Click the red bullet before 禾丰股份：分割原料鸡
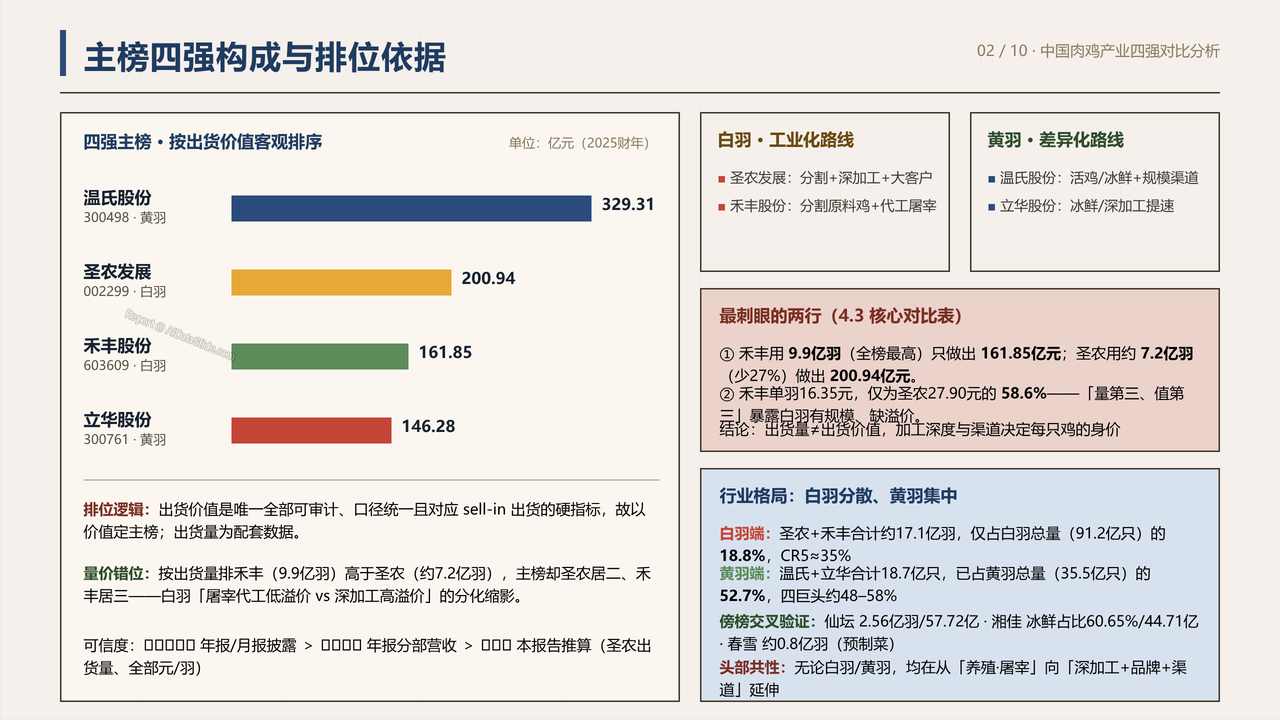 pos(722,207)
